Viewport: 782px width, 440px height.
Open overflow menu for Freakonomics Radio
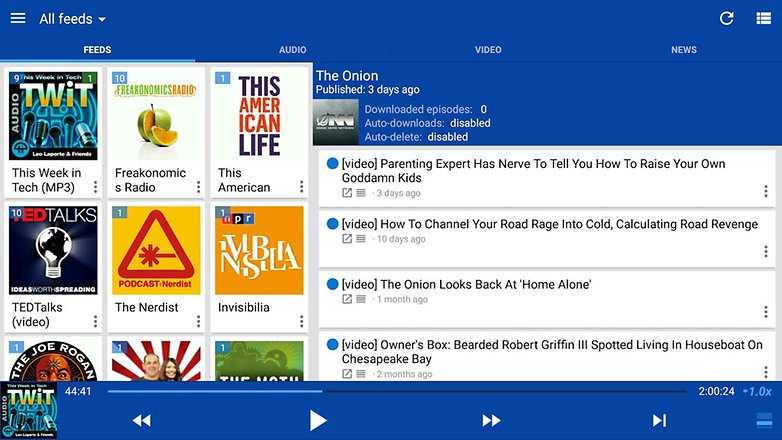(198, 187)
